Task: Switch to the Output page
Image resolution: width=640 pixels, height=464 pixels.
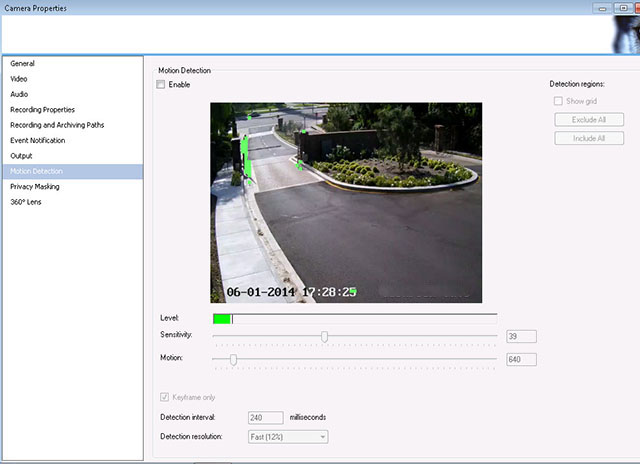Action: (22, 156)
